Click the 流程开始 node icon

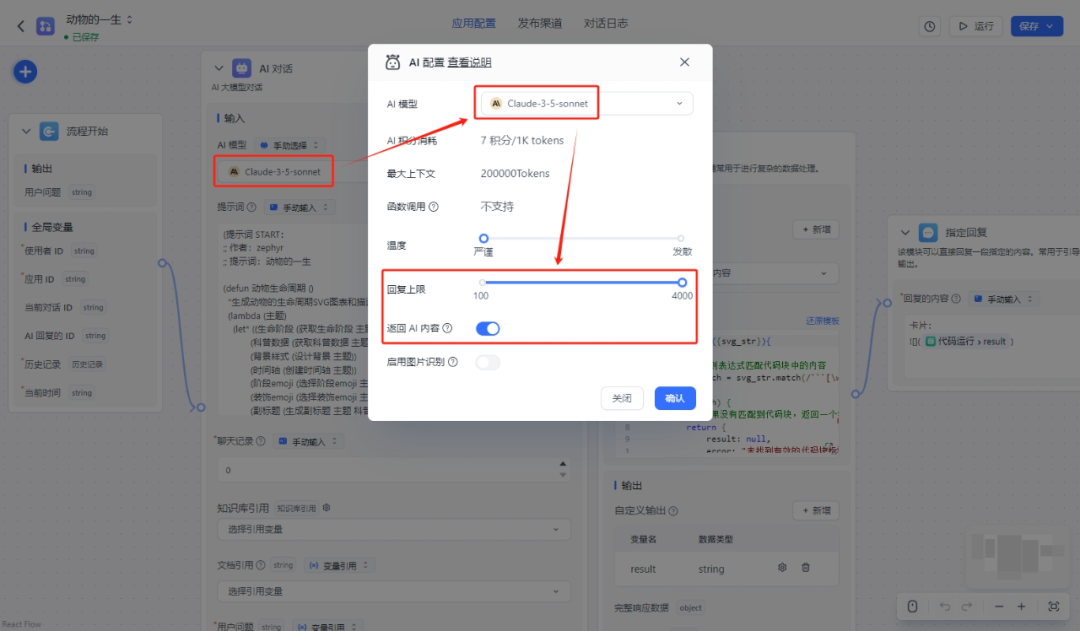click(49, 131)
